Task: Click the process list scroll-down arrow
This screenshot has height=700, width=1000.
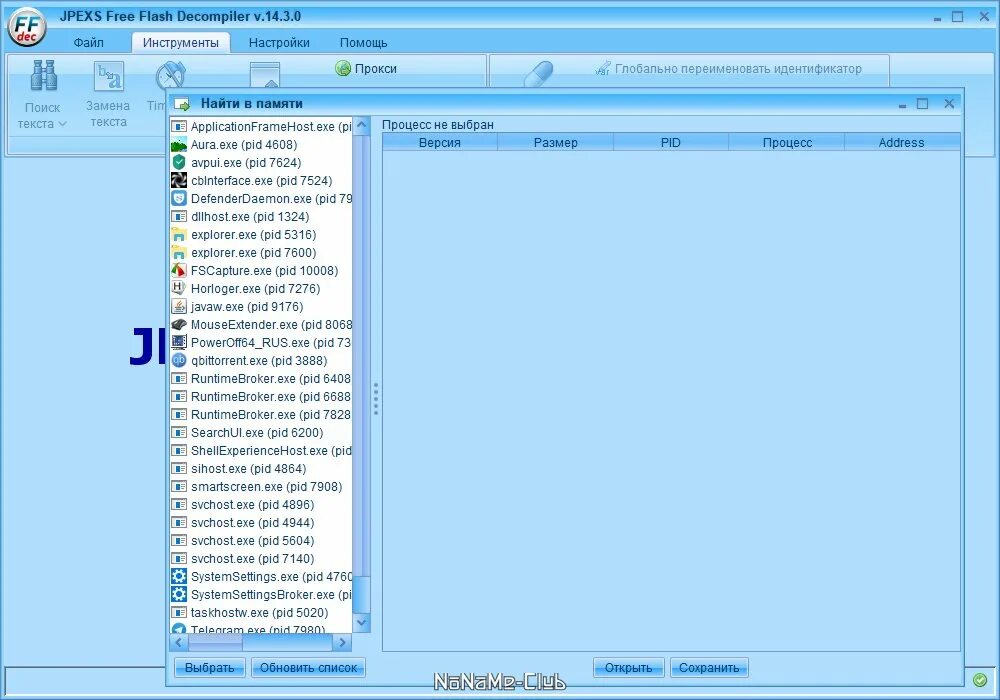Action: (362, 623)
